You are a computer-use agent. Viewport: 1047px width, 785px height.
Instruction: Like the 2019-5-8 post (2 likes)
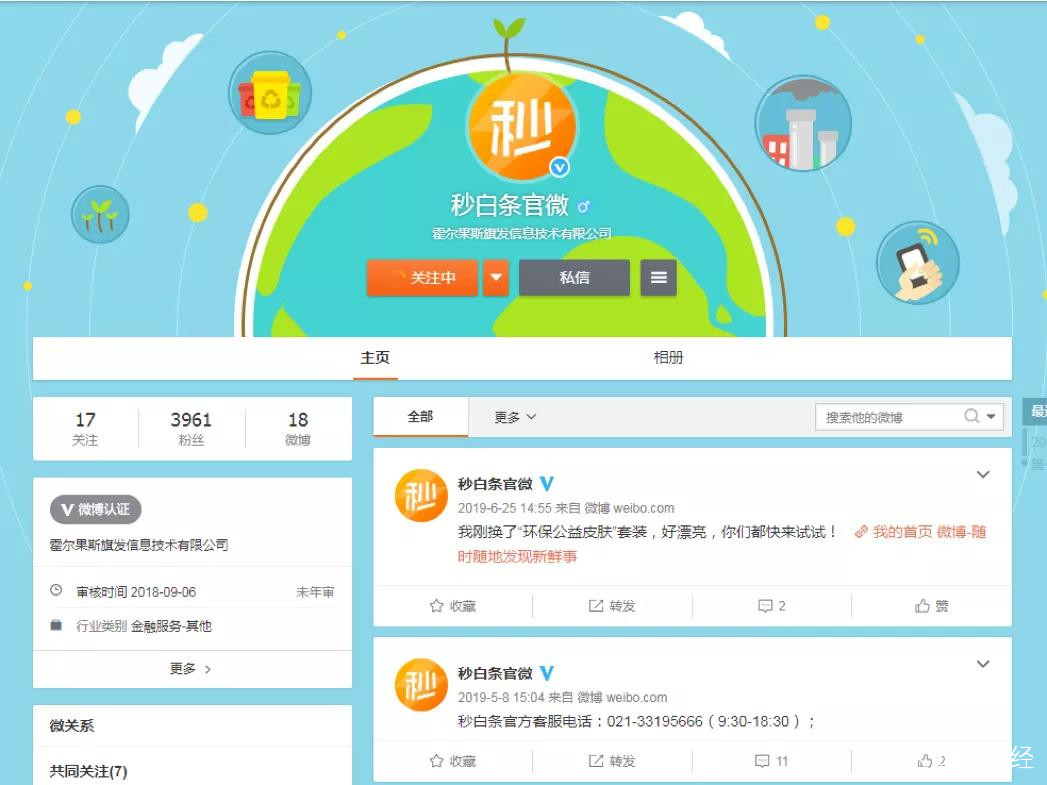pos(931,761)
